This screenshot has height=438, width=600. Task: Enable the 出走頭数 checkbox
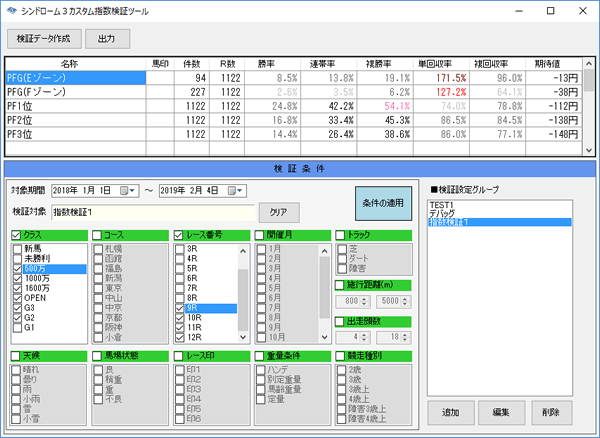tap(340, 321)
